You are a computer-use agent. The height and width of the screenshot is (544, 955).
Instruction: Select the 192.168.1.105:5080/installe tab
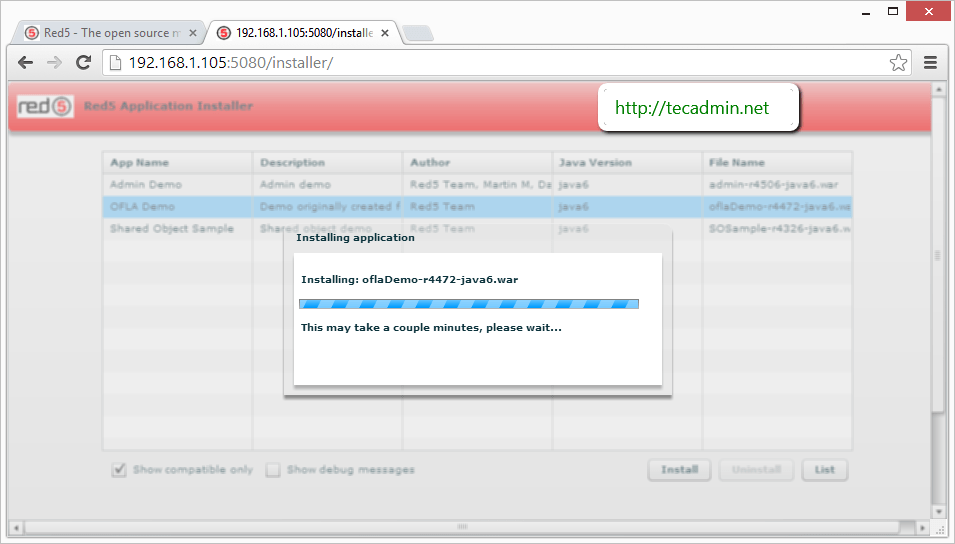(303, 33)
